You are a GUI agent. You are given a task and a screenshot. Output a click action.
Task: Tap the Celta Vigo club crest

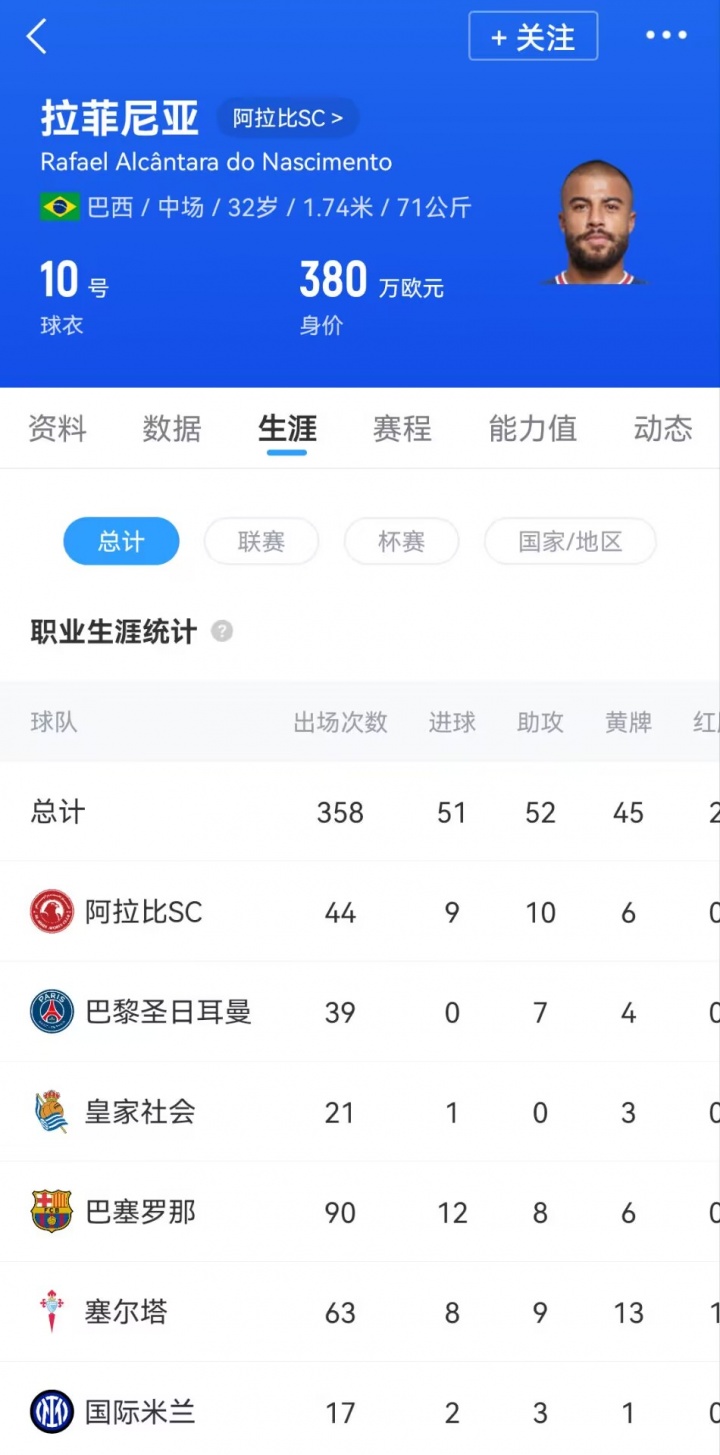(x=52, y=1312)
